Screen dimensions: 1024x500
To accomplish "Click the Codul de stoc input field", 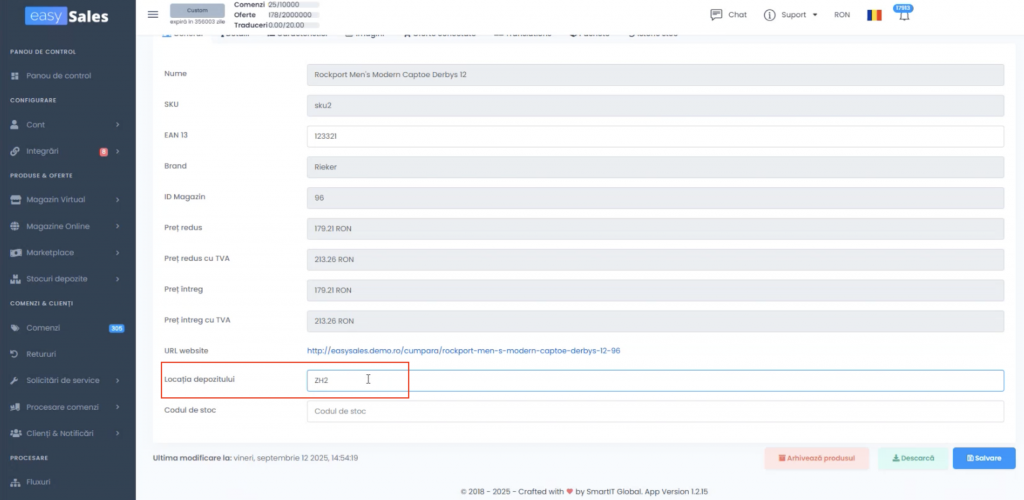I will pos(654,411).
